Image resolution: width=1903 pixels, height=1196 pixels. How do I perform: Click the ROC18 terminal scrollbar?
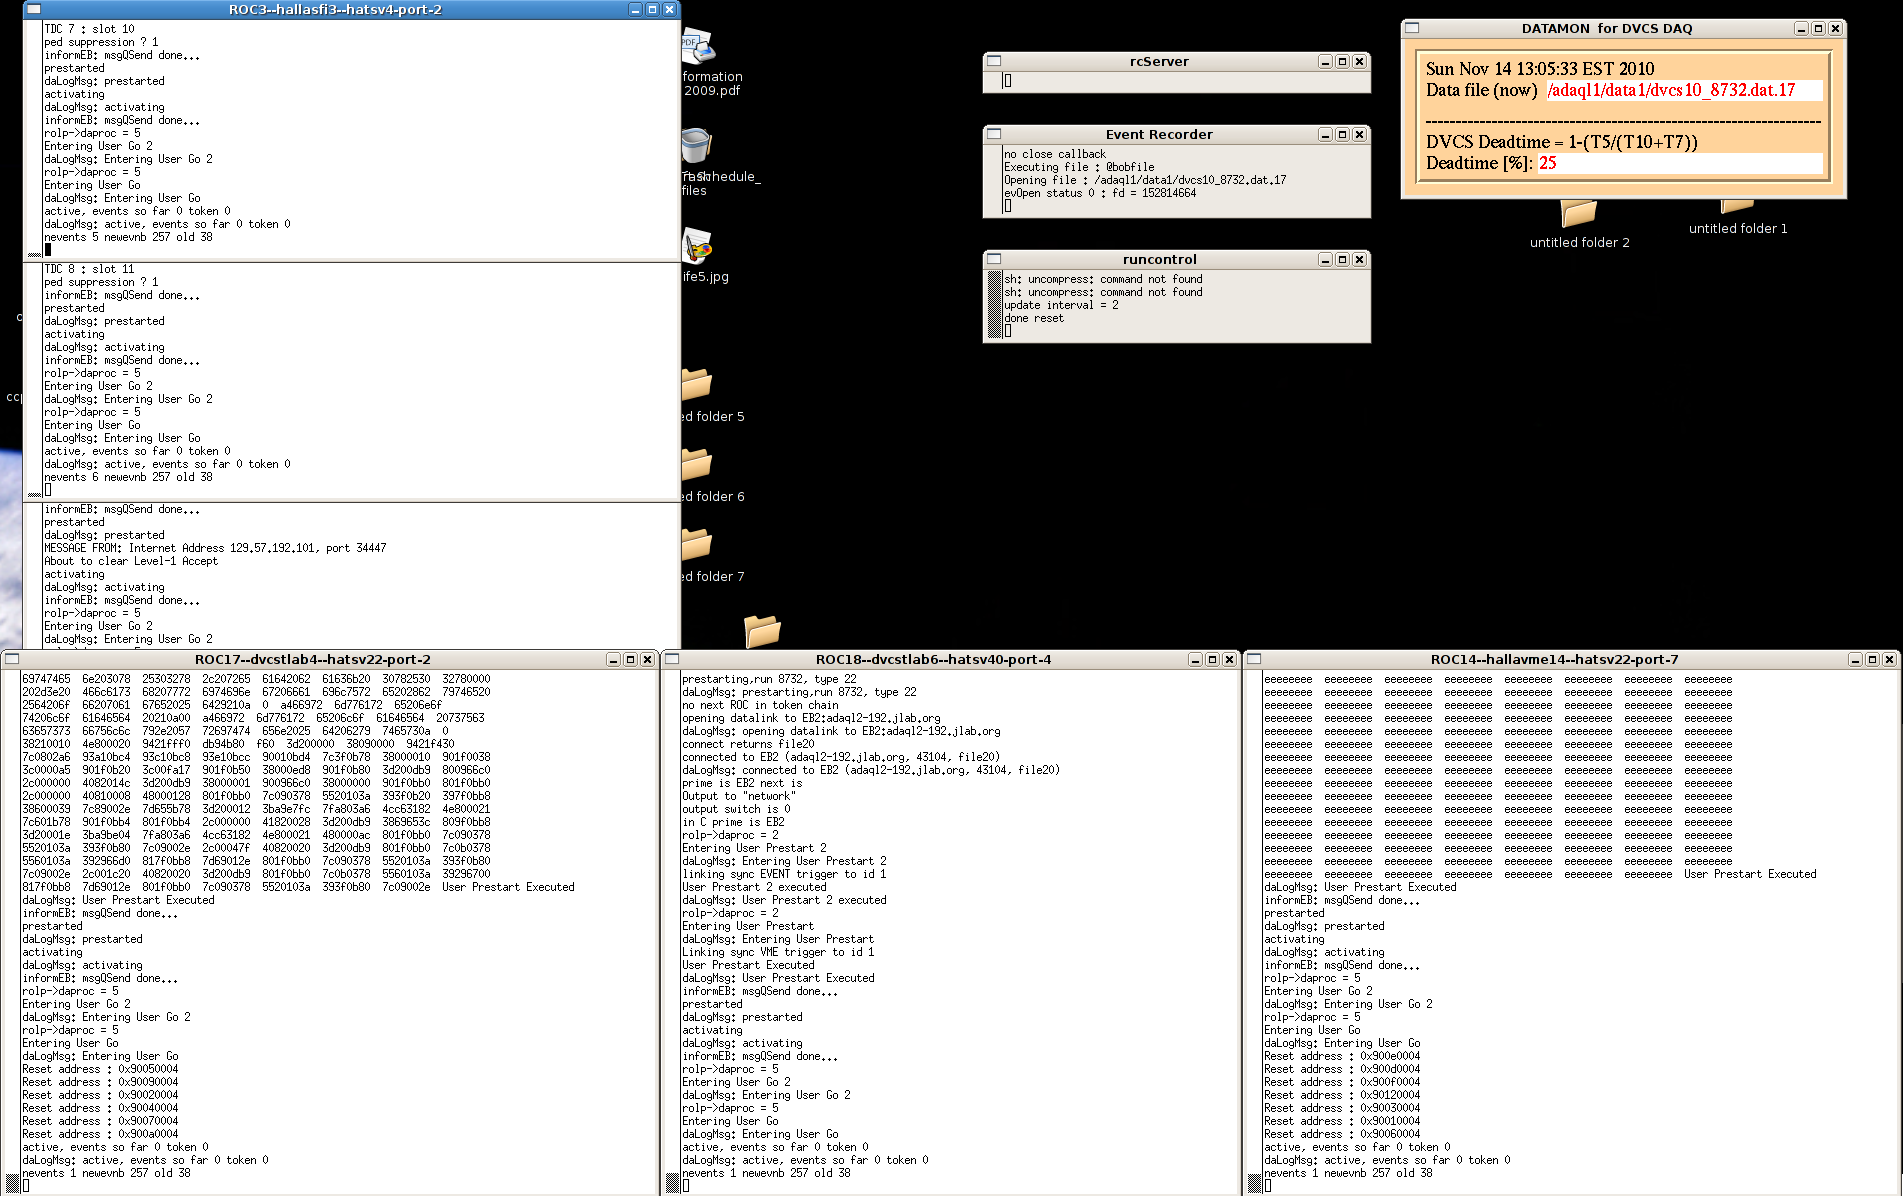672,932
